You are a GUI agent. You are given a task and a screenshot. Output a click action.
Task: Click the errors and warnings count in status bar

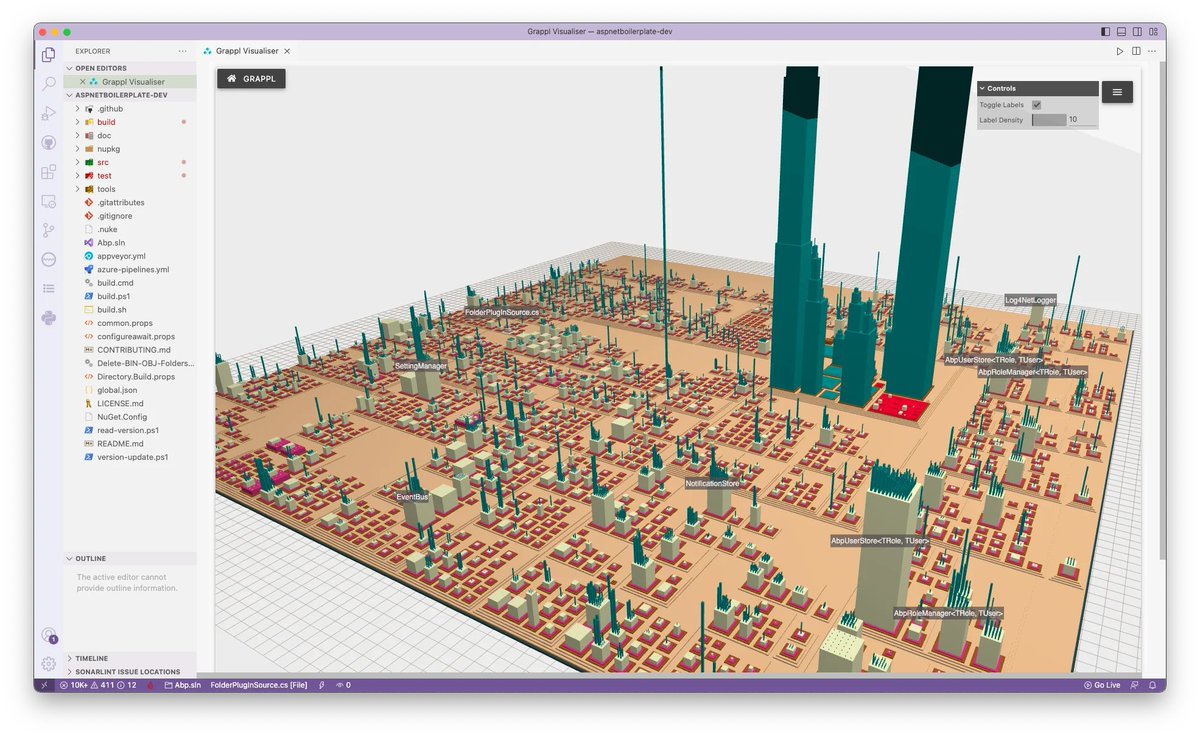pyautogui.click(x=98, y=685)
